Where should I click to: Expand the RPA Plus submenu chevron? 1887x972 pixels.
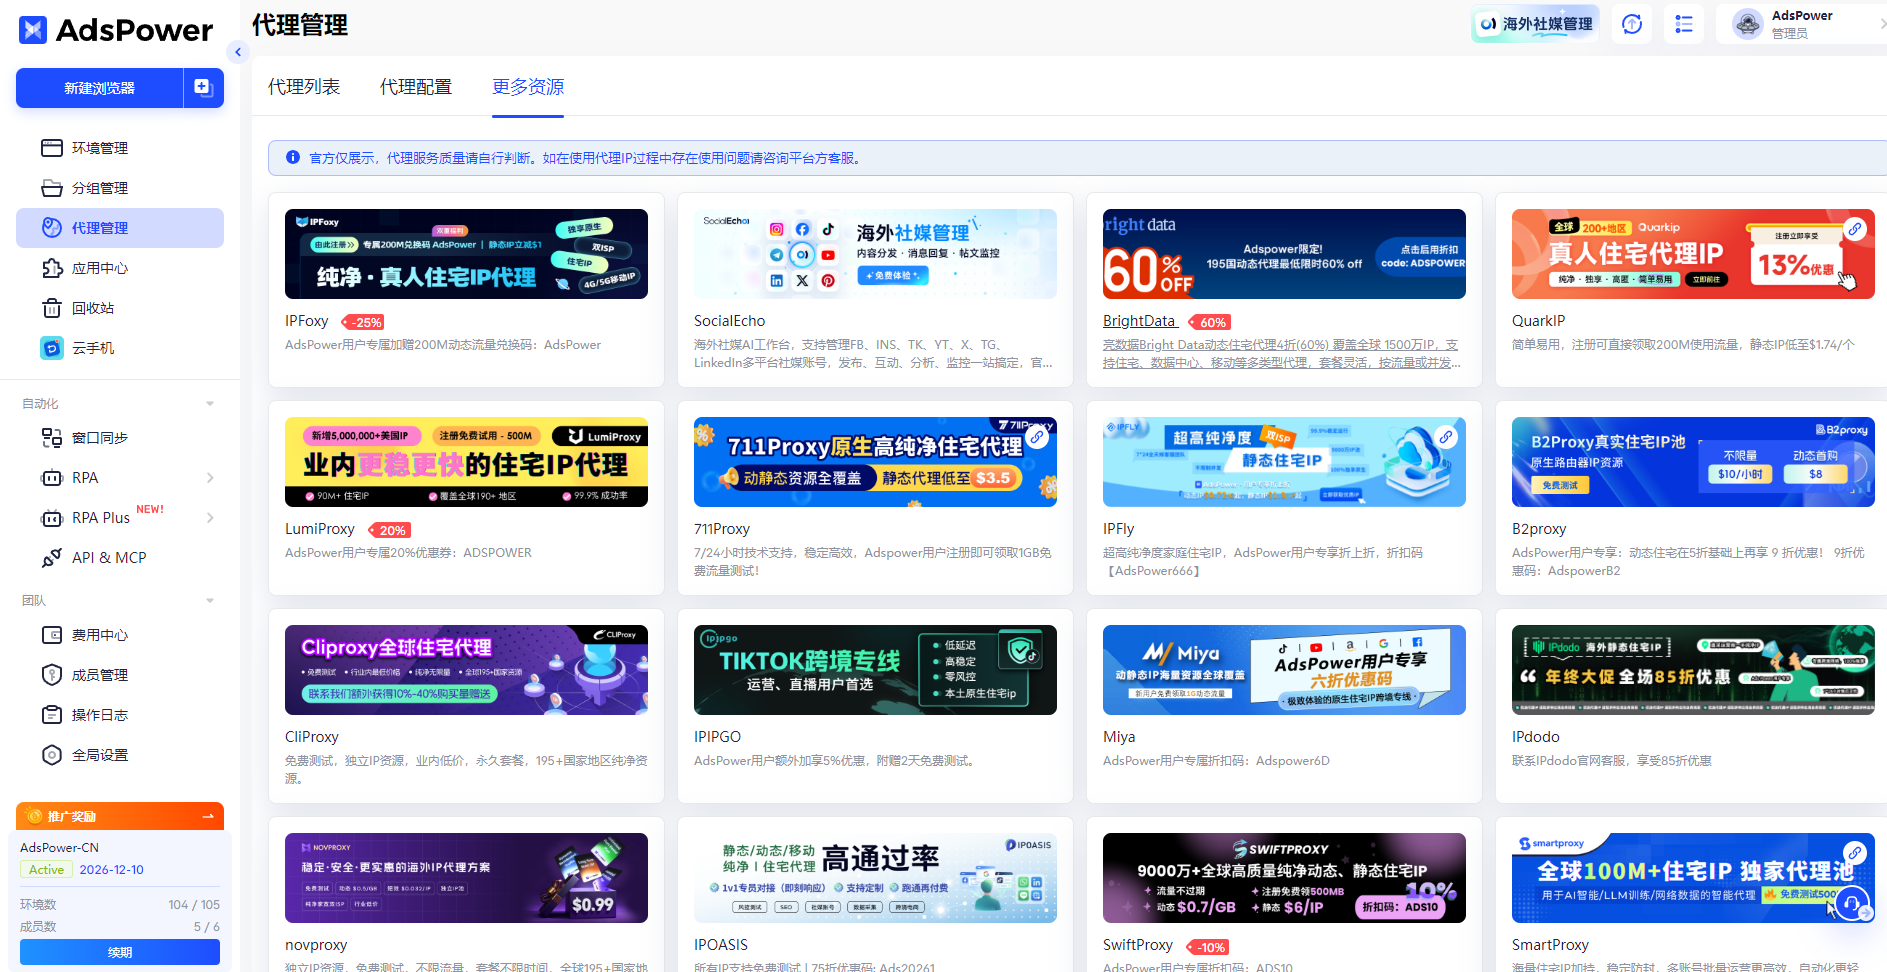click(x=210, y=518)
